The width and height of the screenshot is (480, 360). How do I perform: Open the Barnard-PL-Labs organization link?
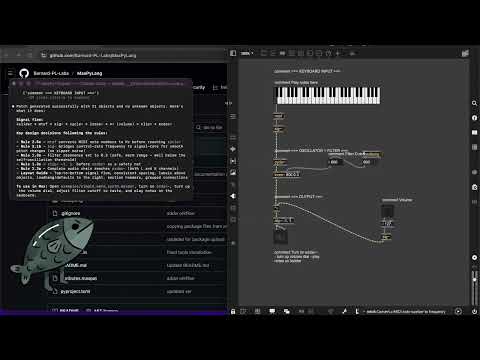51,73
